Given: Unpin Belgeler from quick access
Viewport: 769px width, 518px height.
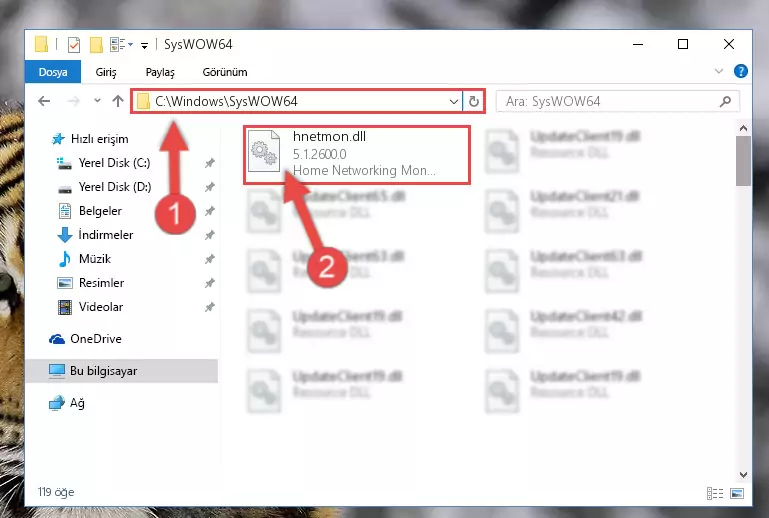Looking at the screenshot, I should point(210,211).
